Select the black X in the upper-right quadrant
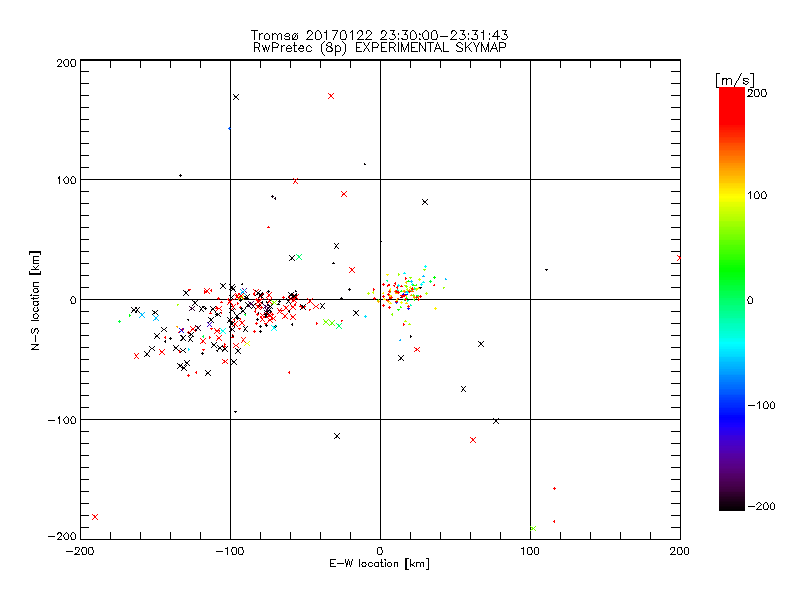This screenshot has height=600, width=800. [424, 202]
